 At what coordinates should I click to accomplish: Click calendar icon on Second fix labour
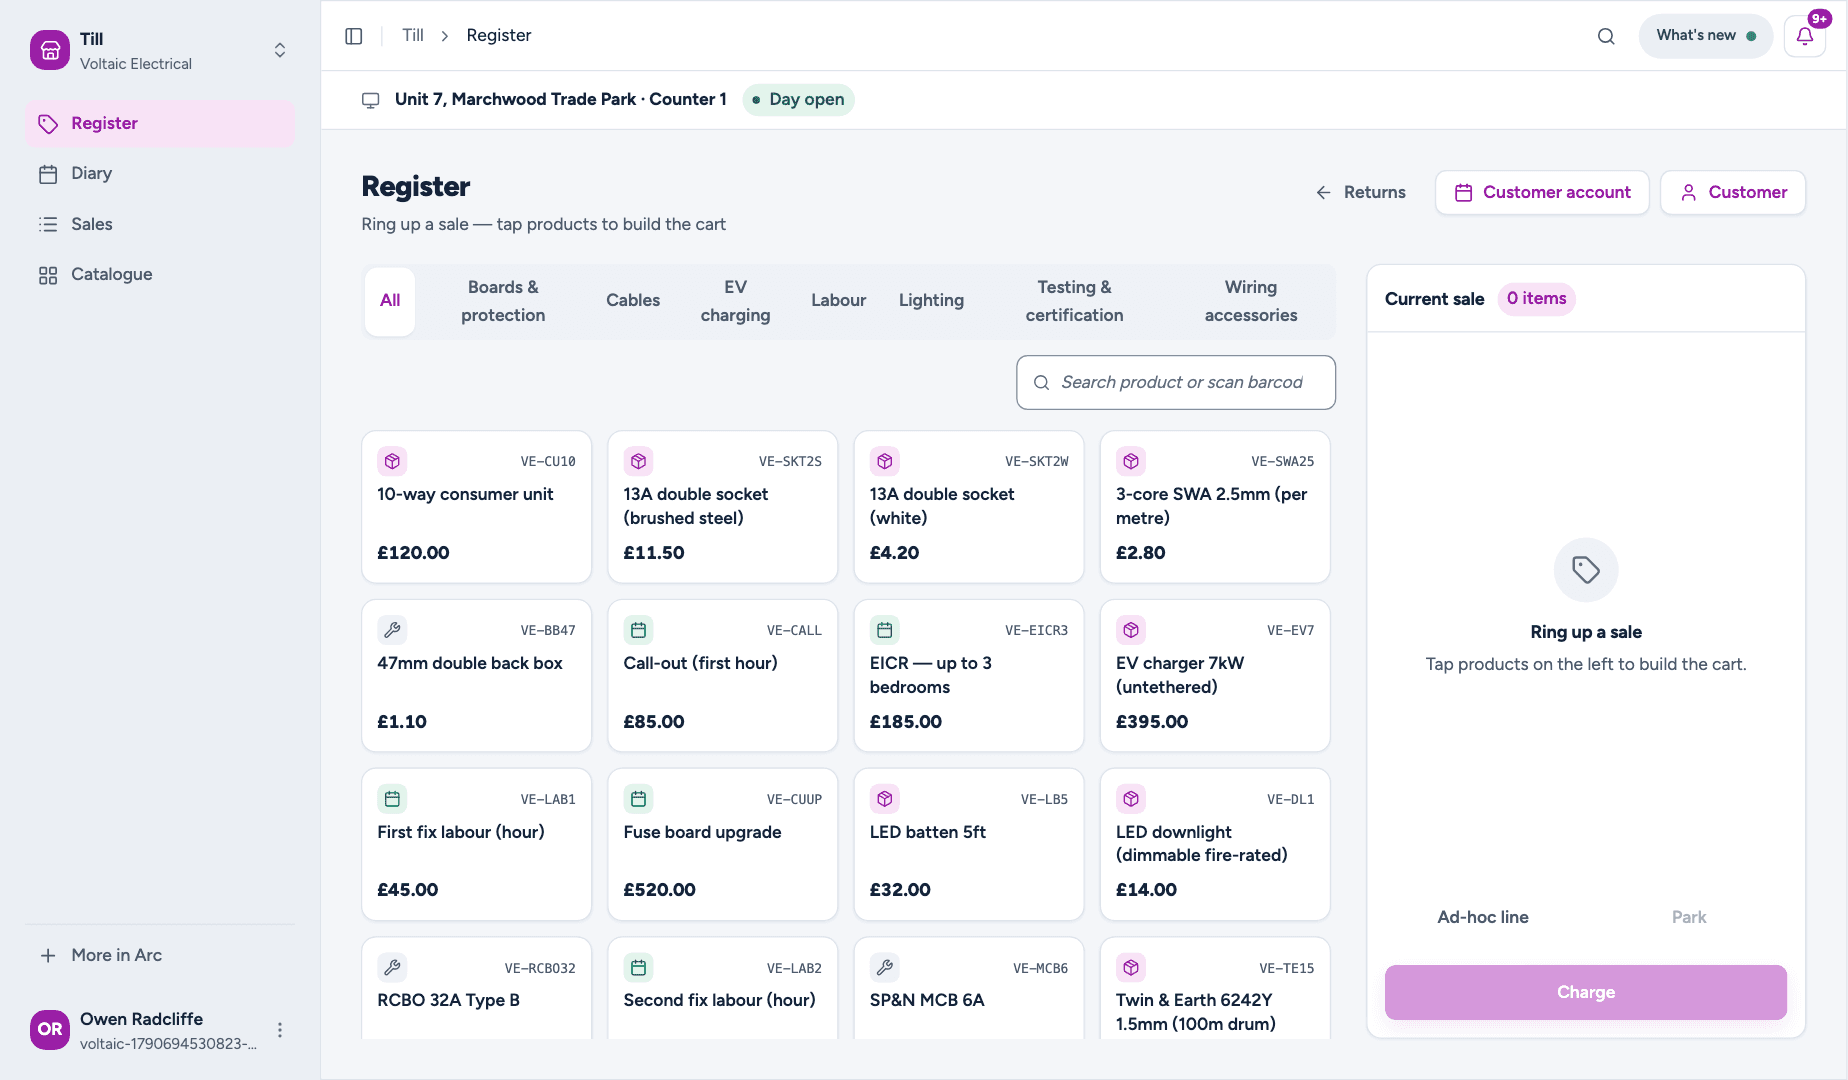pyautogui.click(x=638, y=968)
